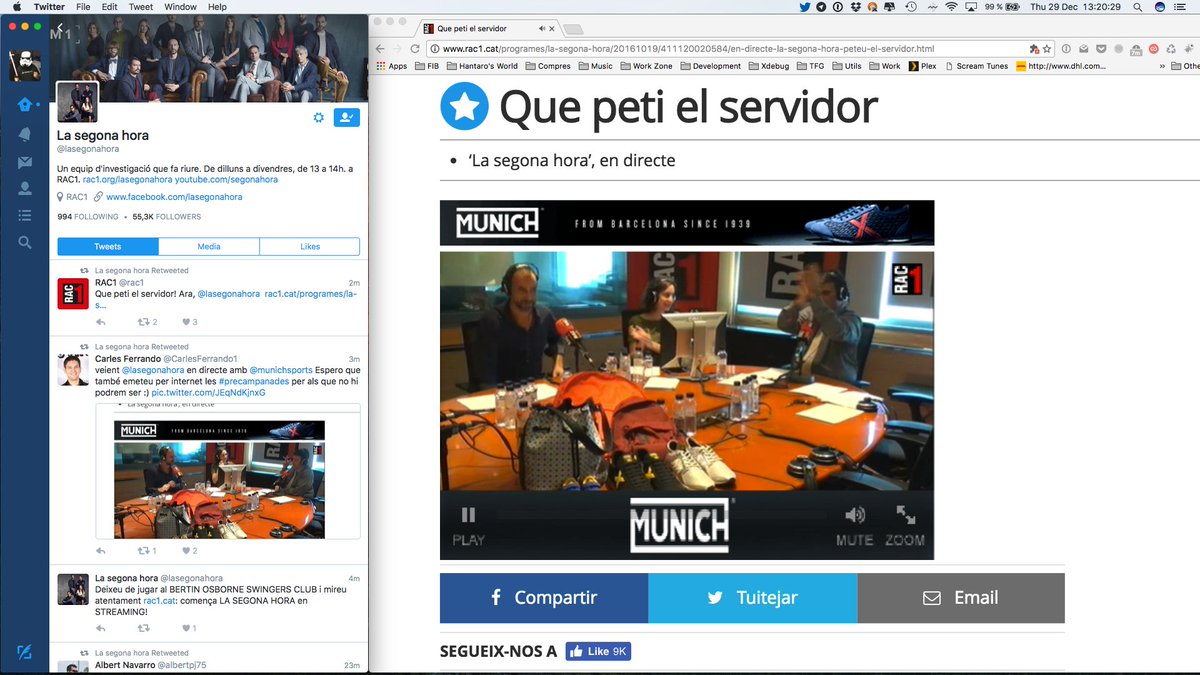The image size is (1200, 675).
Task: Like Carles Ferrando's tweet
Action: click(x=186, y=551)
